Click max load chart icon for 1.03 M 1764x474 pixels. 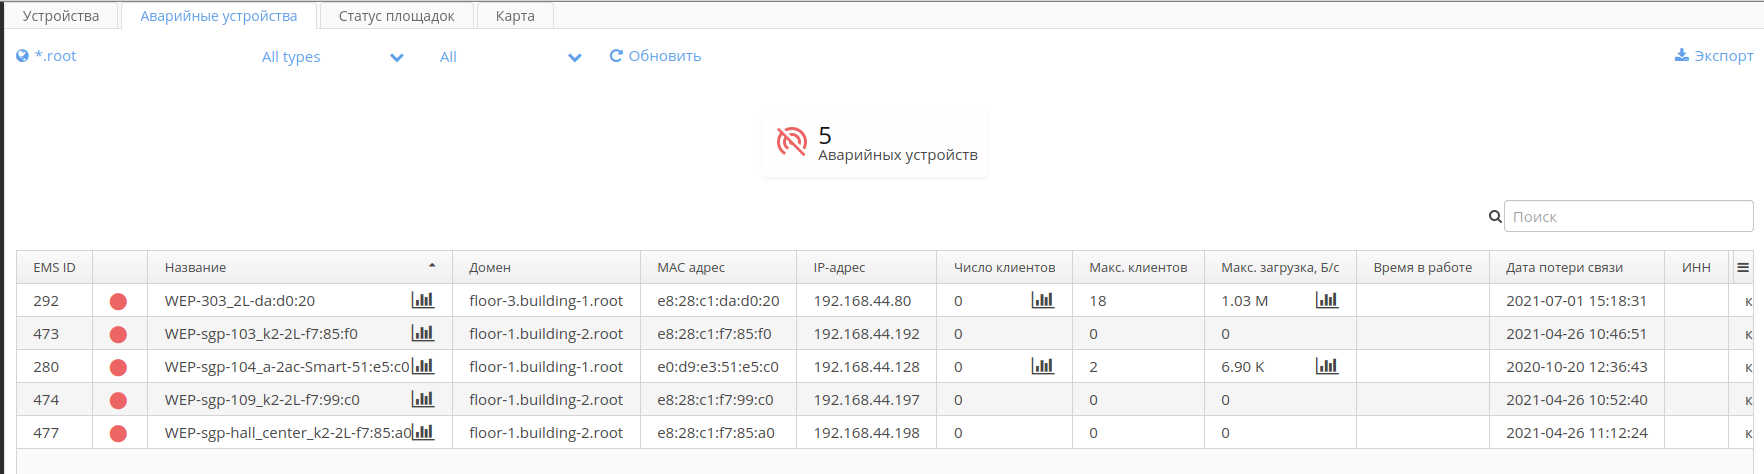(1327, 300)
